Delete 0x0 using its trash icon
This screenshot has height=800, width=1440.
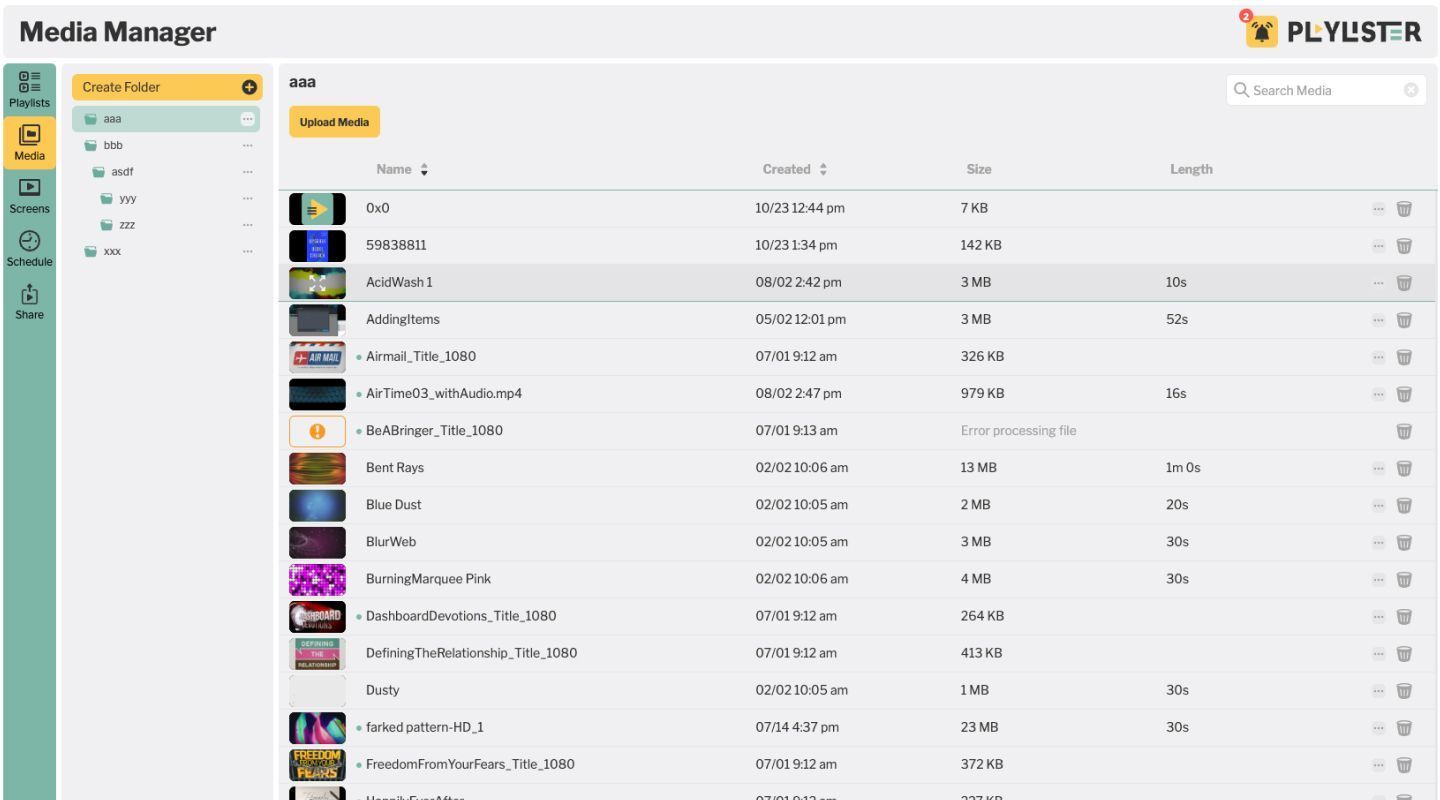click(x=1404, y=208)
